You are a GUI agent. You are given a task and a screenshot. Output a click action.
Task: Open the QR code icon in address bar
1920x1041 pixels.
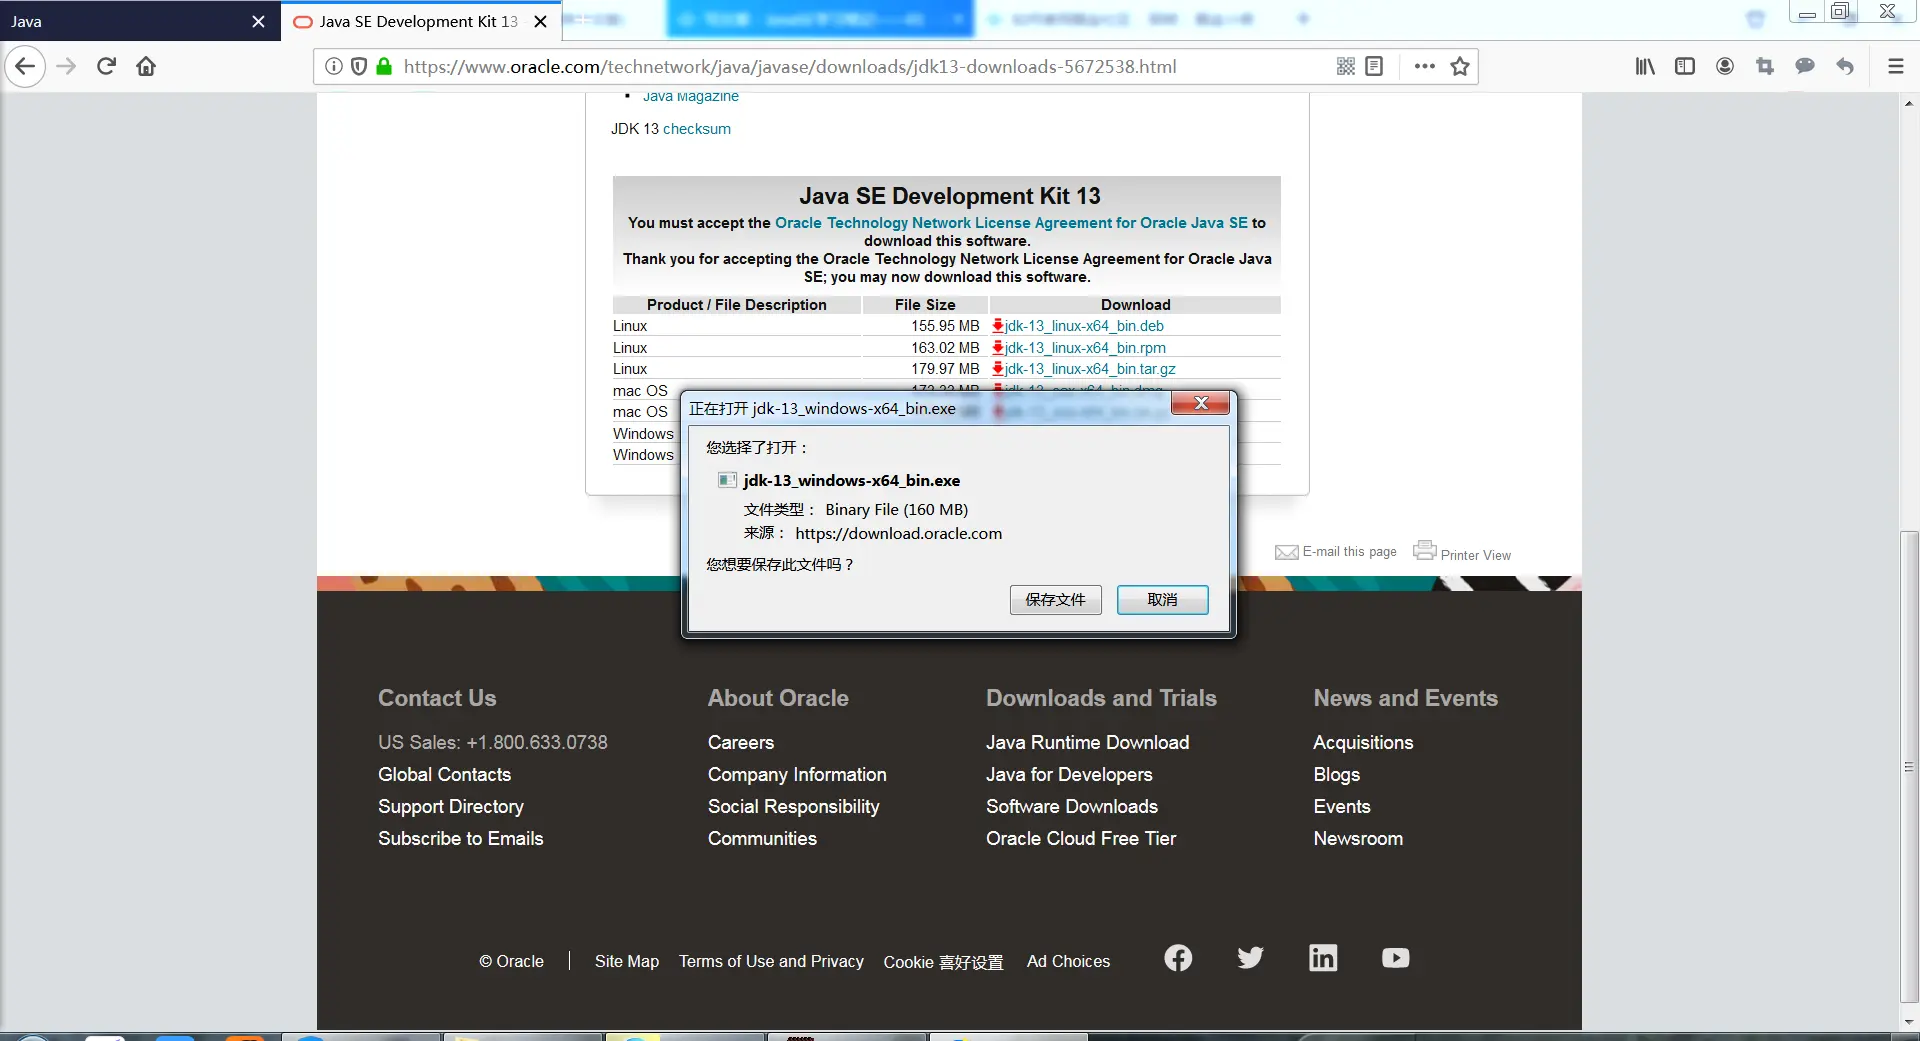[1346, 67]
